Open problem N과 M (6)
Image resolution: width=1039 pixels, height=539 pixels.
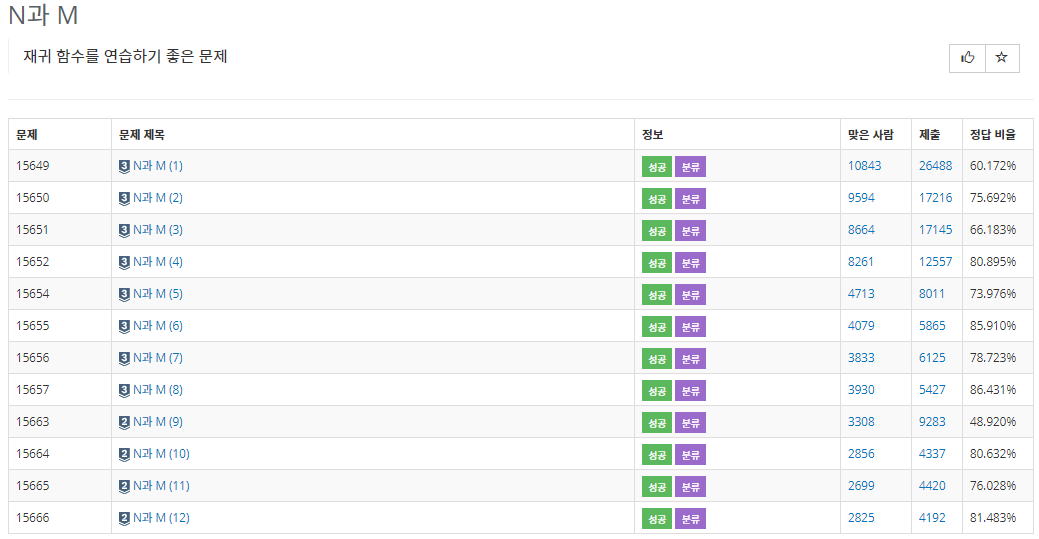(x=158, y=326)
